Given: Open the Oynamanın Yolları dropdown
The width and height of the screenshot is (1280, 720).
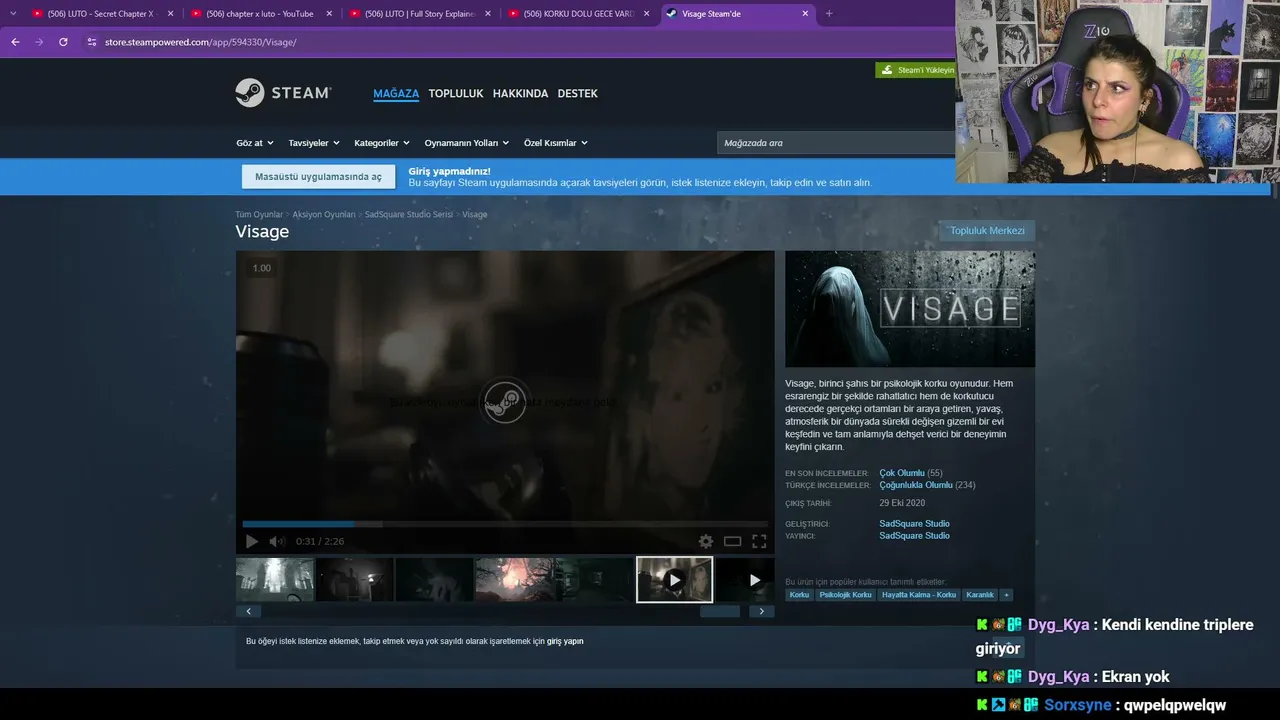Looking at the screenshot, I should tap(467, 143).
